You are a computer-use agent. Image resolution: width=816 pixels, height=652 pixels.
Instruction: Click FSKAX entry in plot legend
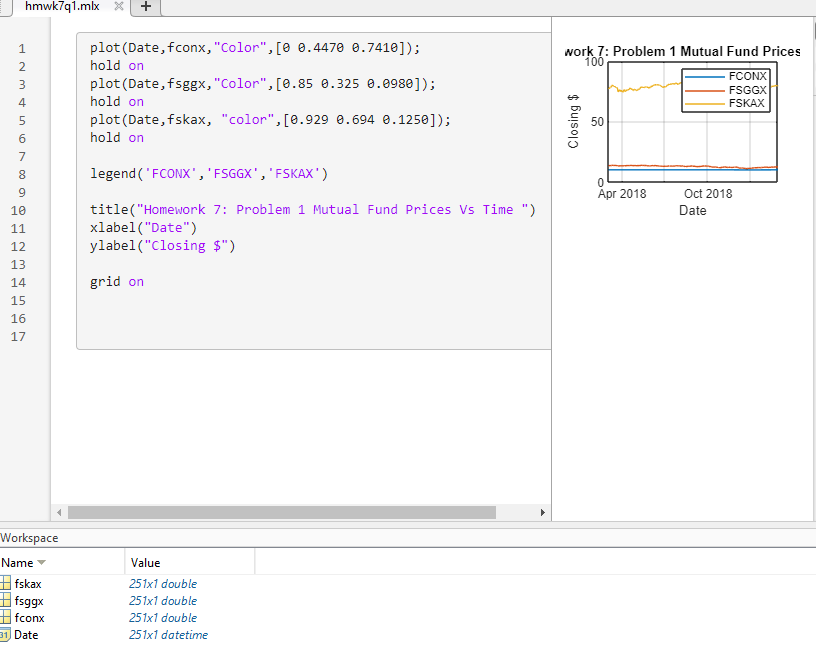pyautogui.click(x=746, y=104)
